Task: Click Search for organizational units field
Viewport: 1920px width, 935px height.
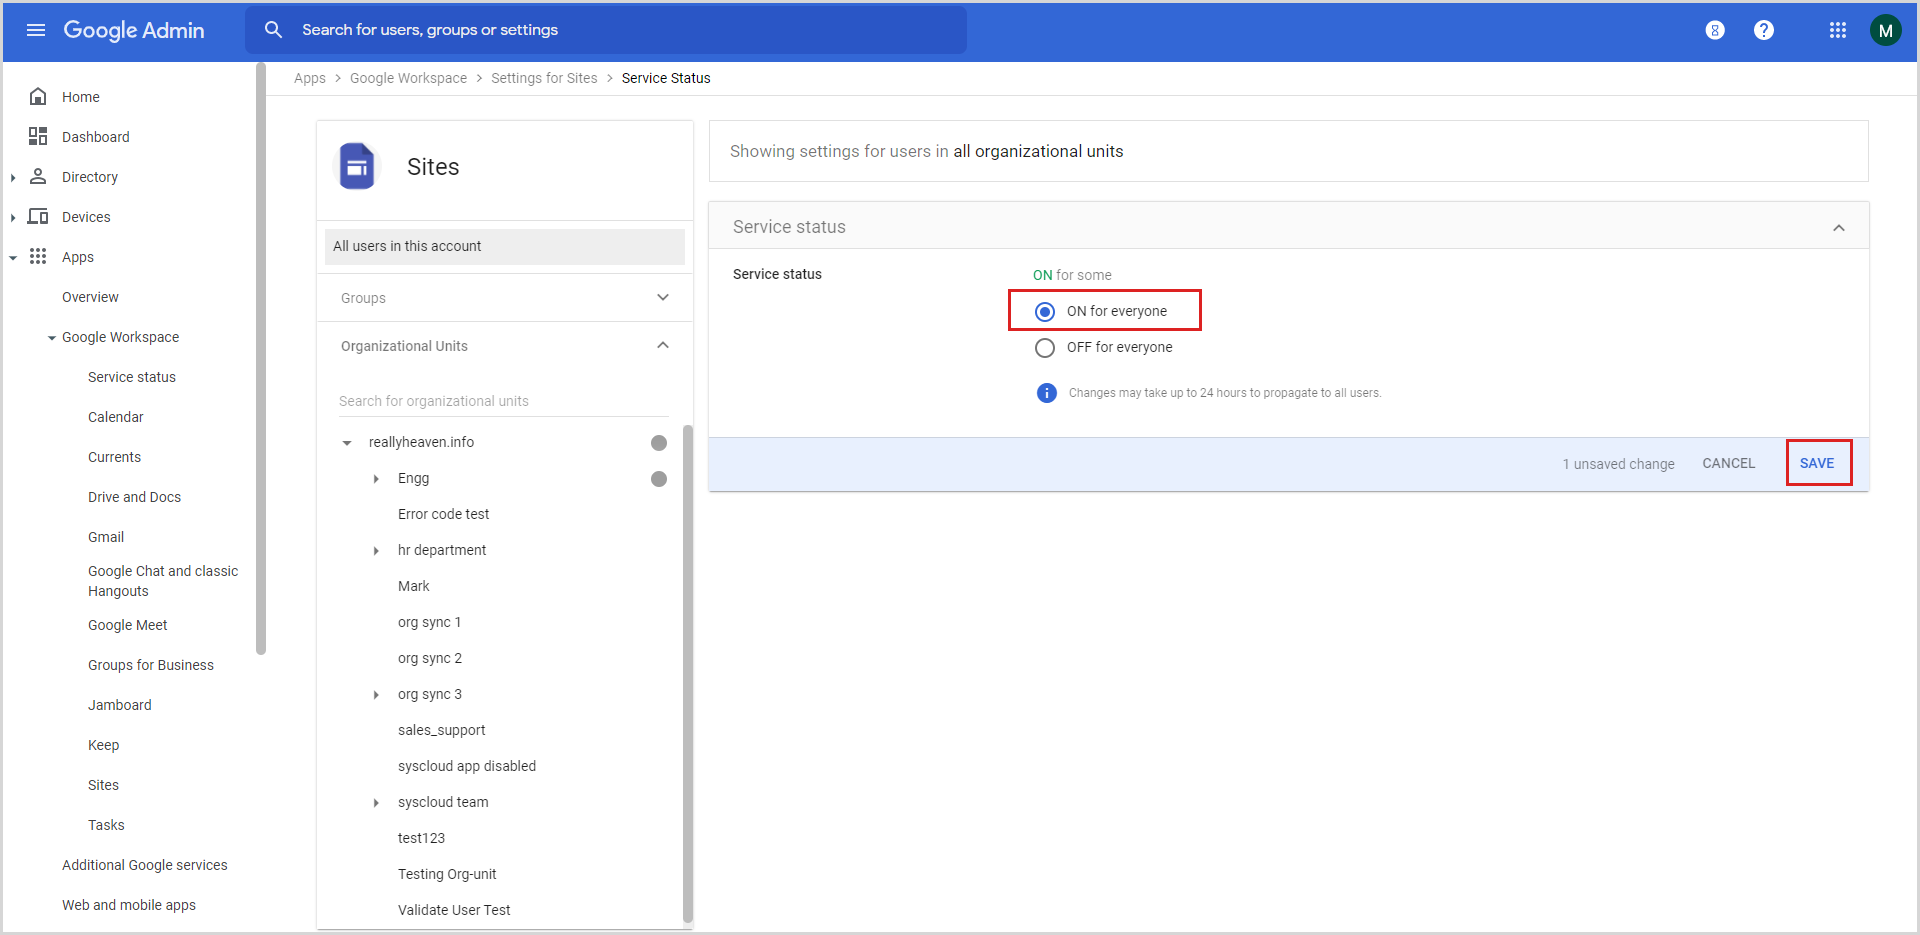Action: click(504, 401)
